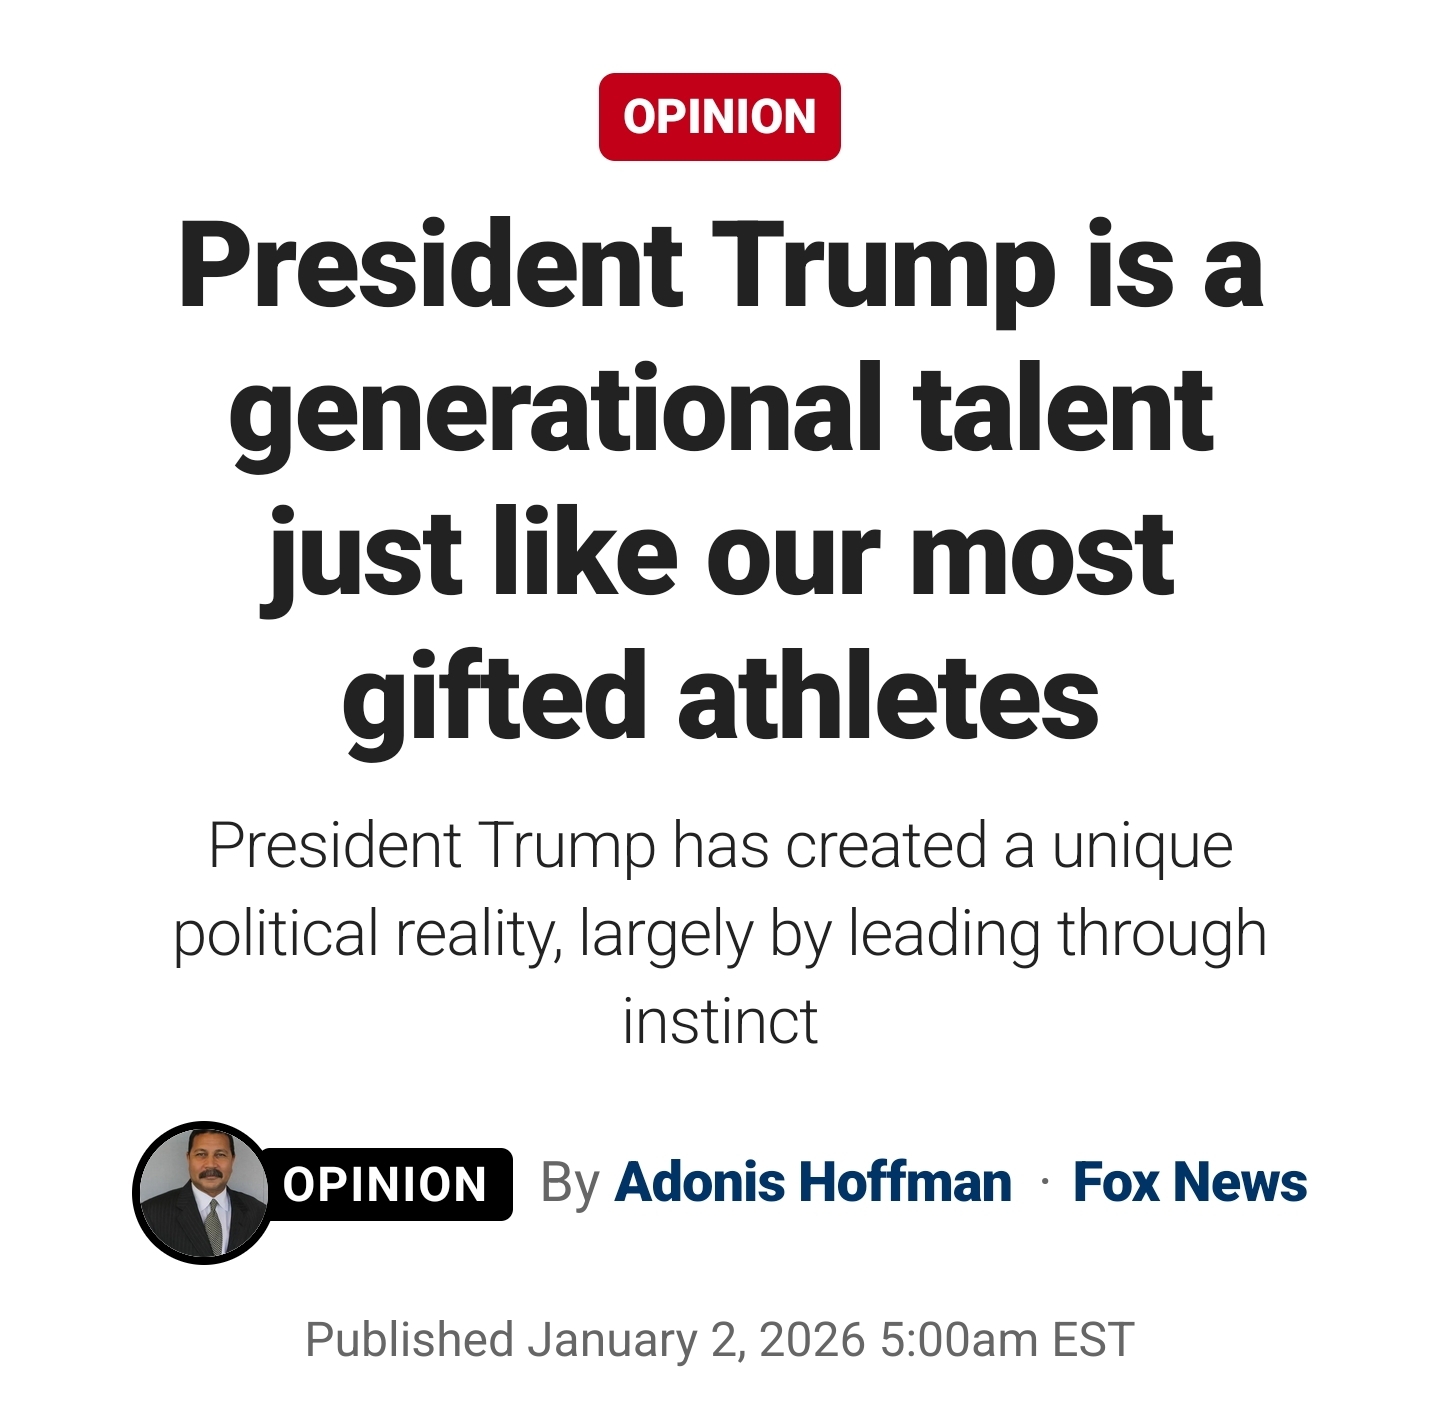Select the "just like our most" headline line
1440x1408 pixels.
[x=720, y=555]
